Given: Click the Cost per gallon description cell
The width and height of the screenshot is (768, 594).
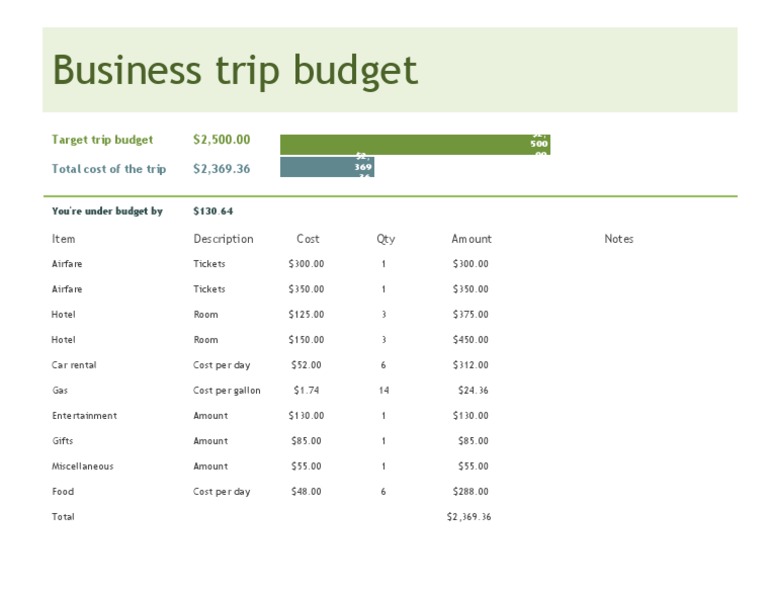Looking at the screenshot, I should click(226, 390).
